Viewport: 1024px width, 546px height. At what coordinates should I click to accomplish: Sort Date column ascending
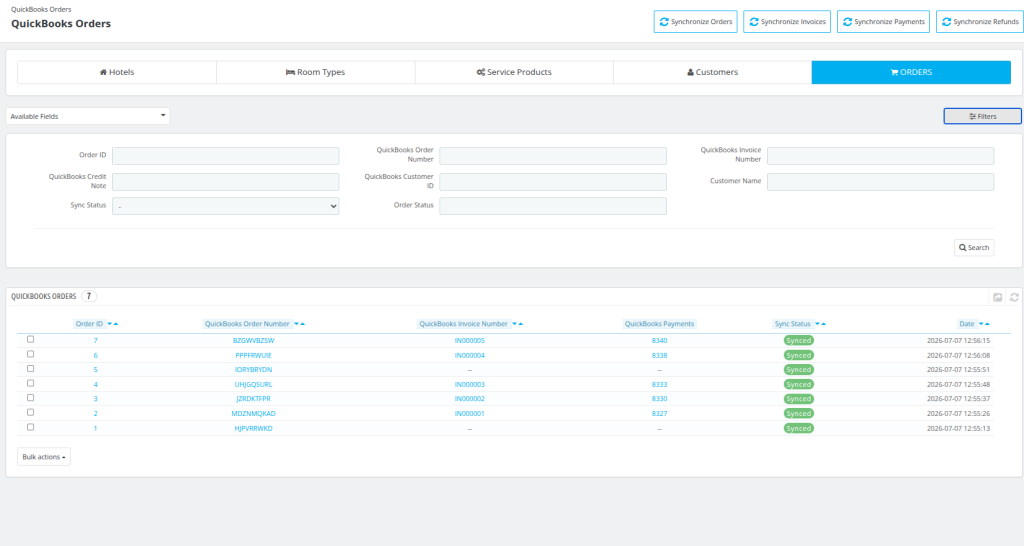point(987,324)
